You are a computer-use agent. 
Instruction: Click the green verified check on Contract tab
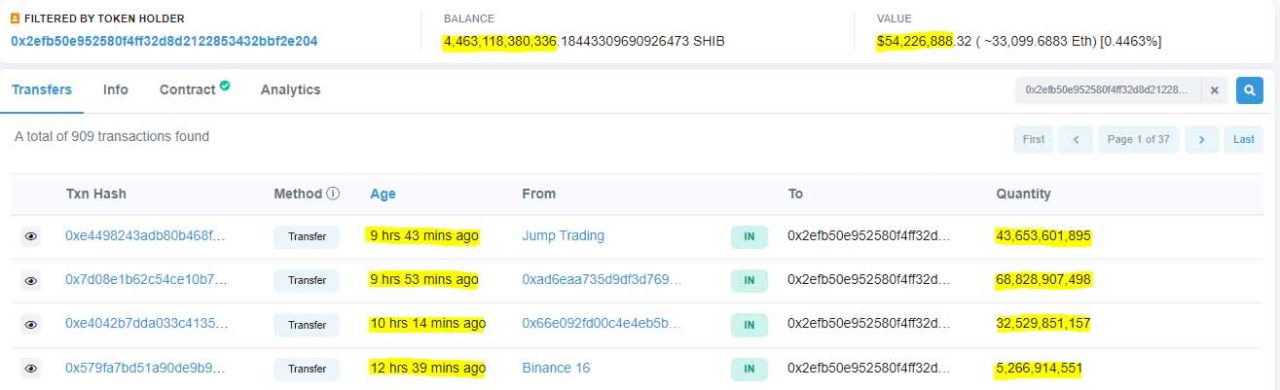225,87
